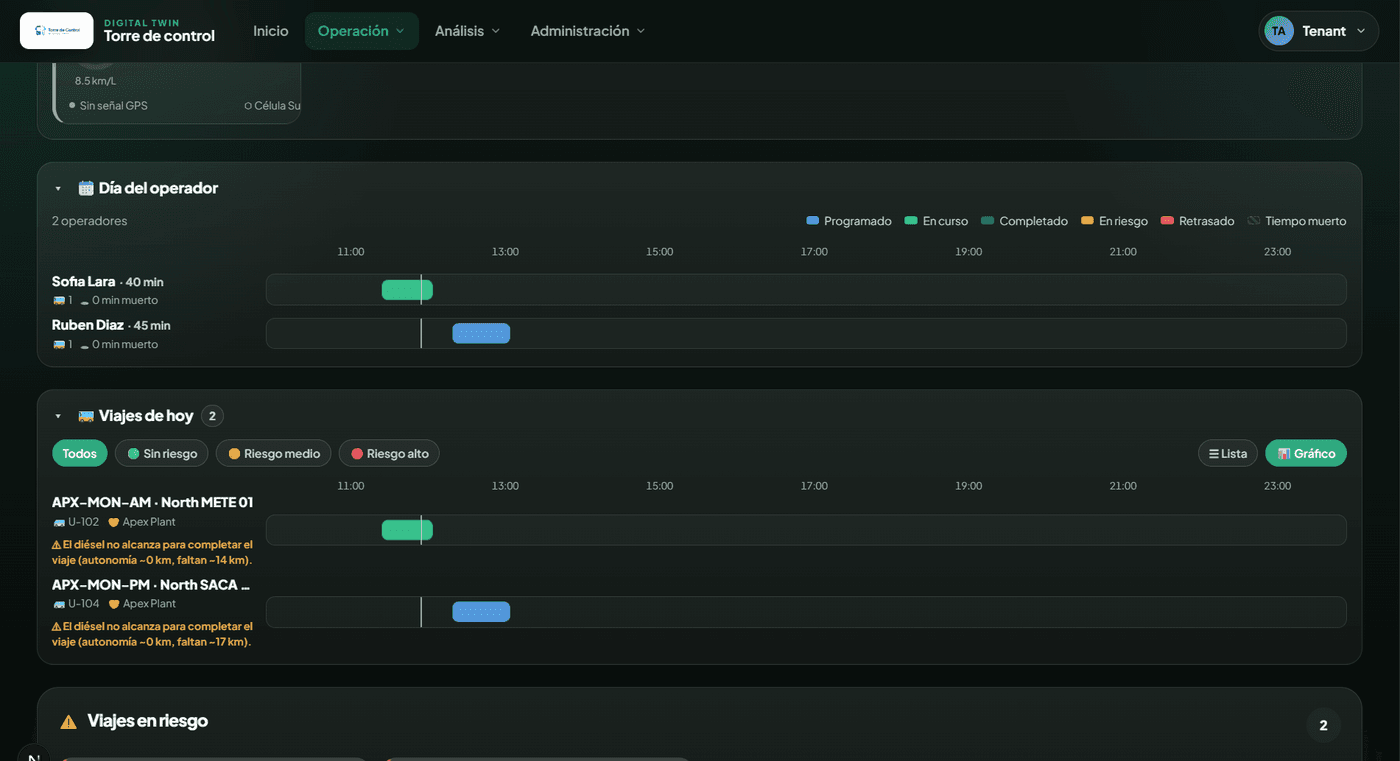
Task: Open the Tenant account dropdown
Action: click(x=1319, y=31)
